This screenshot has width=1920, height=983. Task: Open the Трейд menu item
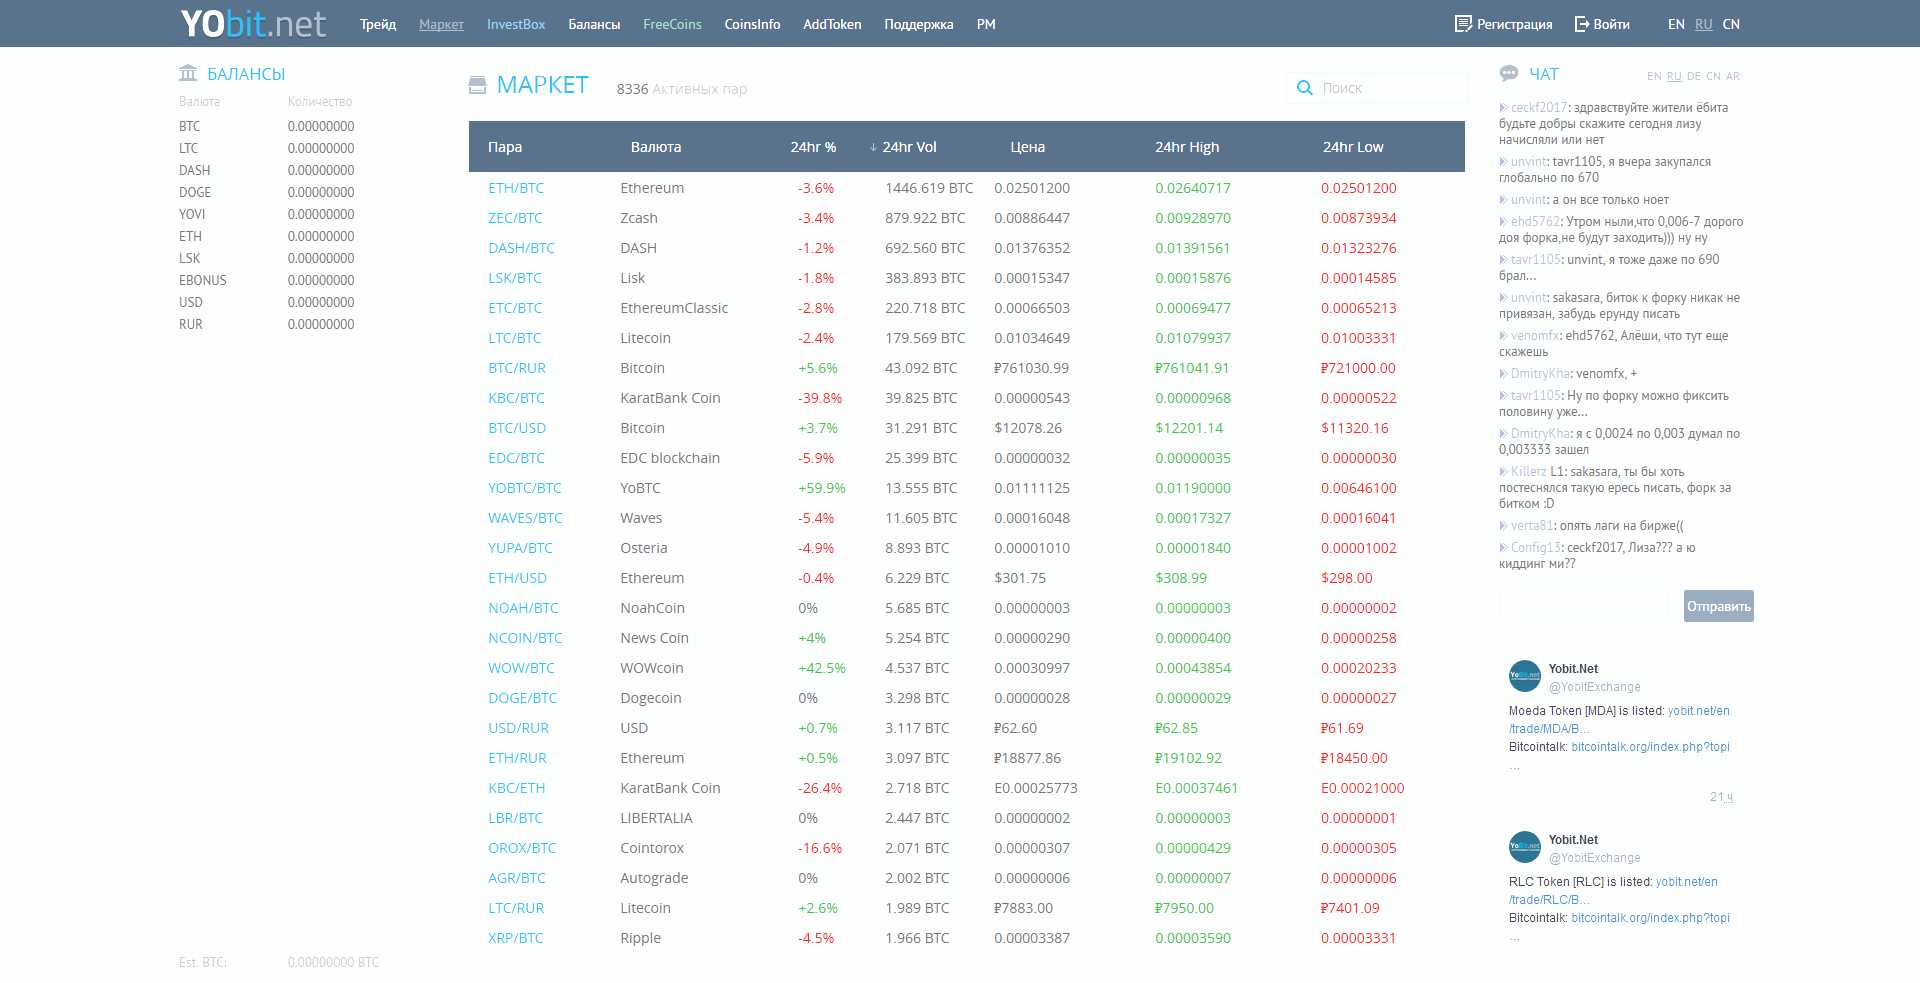378,24
